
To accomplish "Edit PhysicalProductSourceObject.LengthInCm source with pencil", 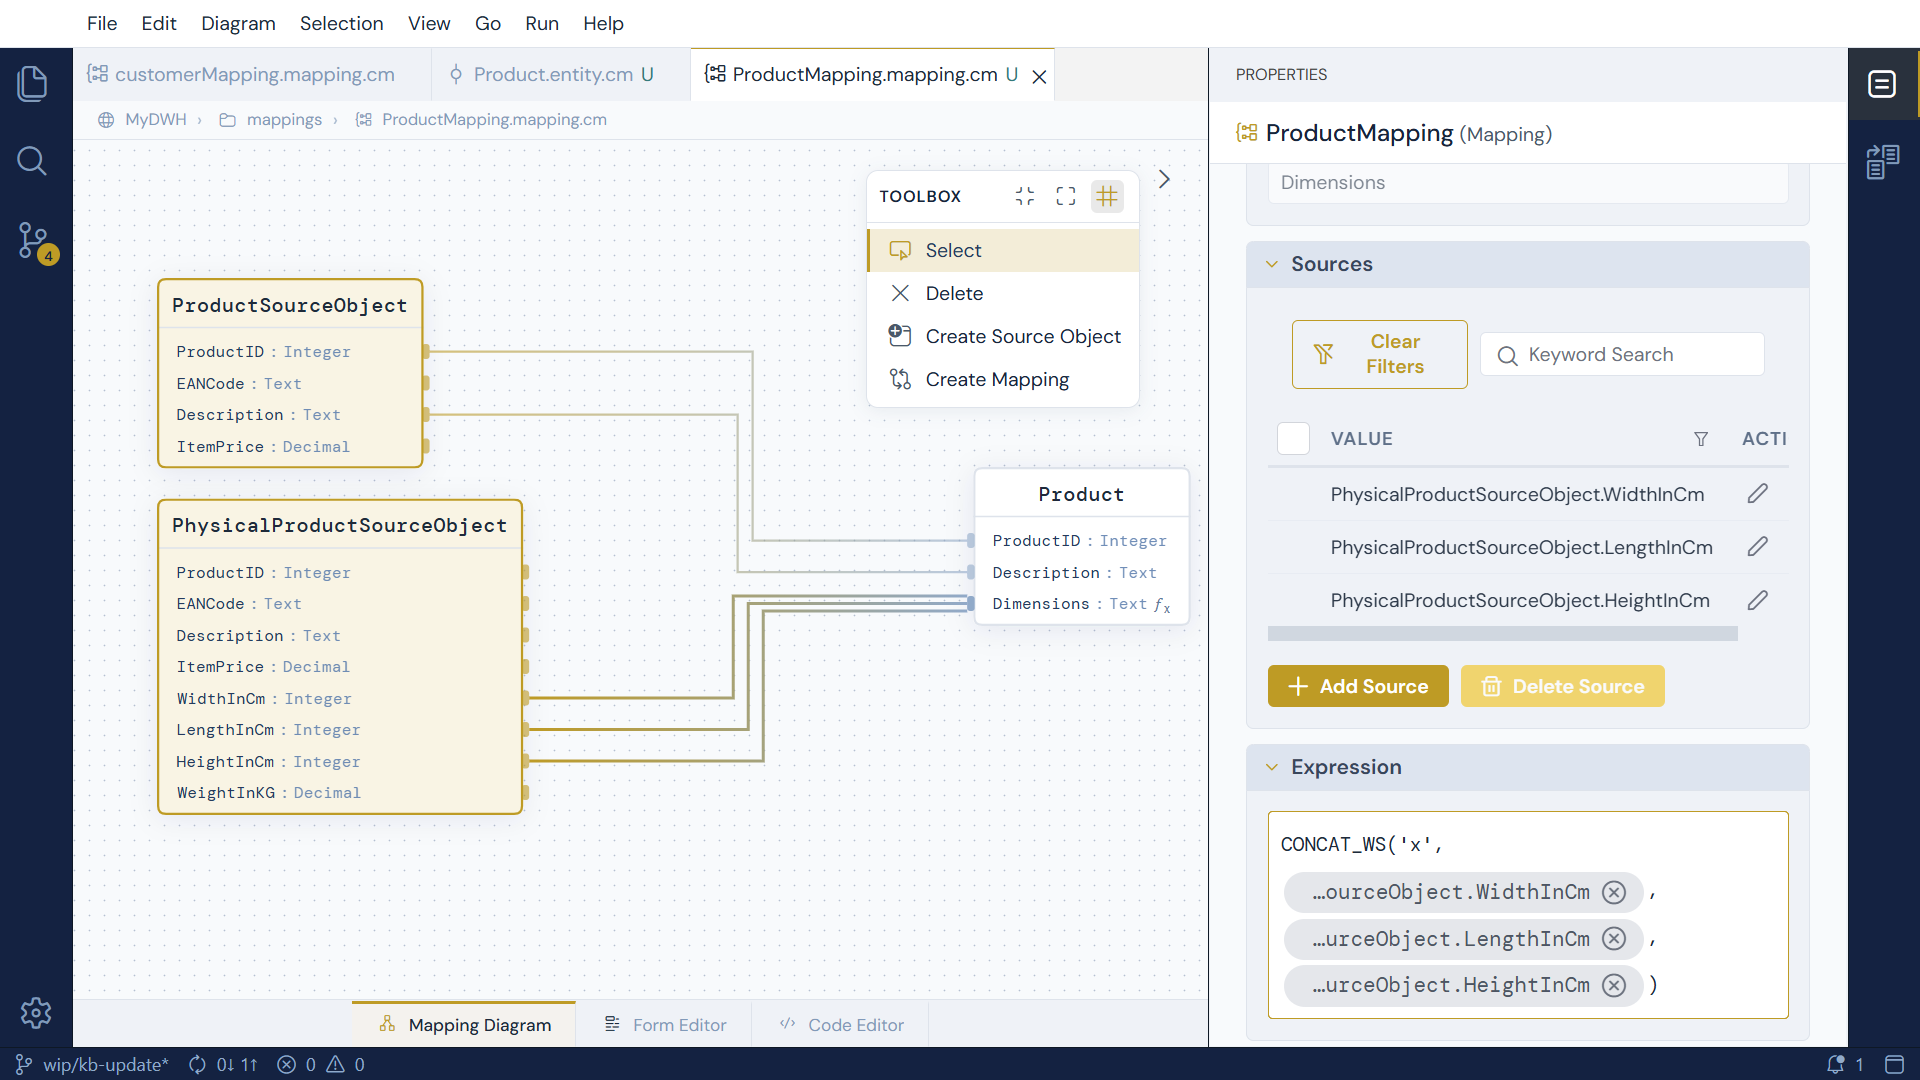I will click(x=1758, y=547).
